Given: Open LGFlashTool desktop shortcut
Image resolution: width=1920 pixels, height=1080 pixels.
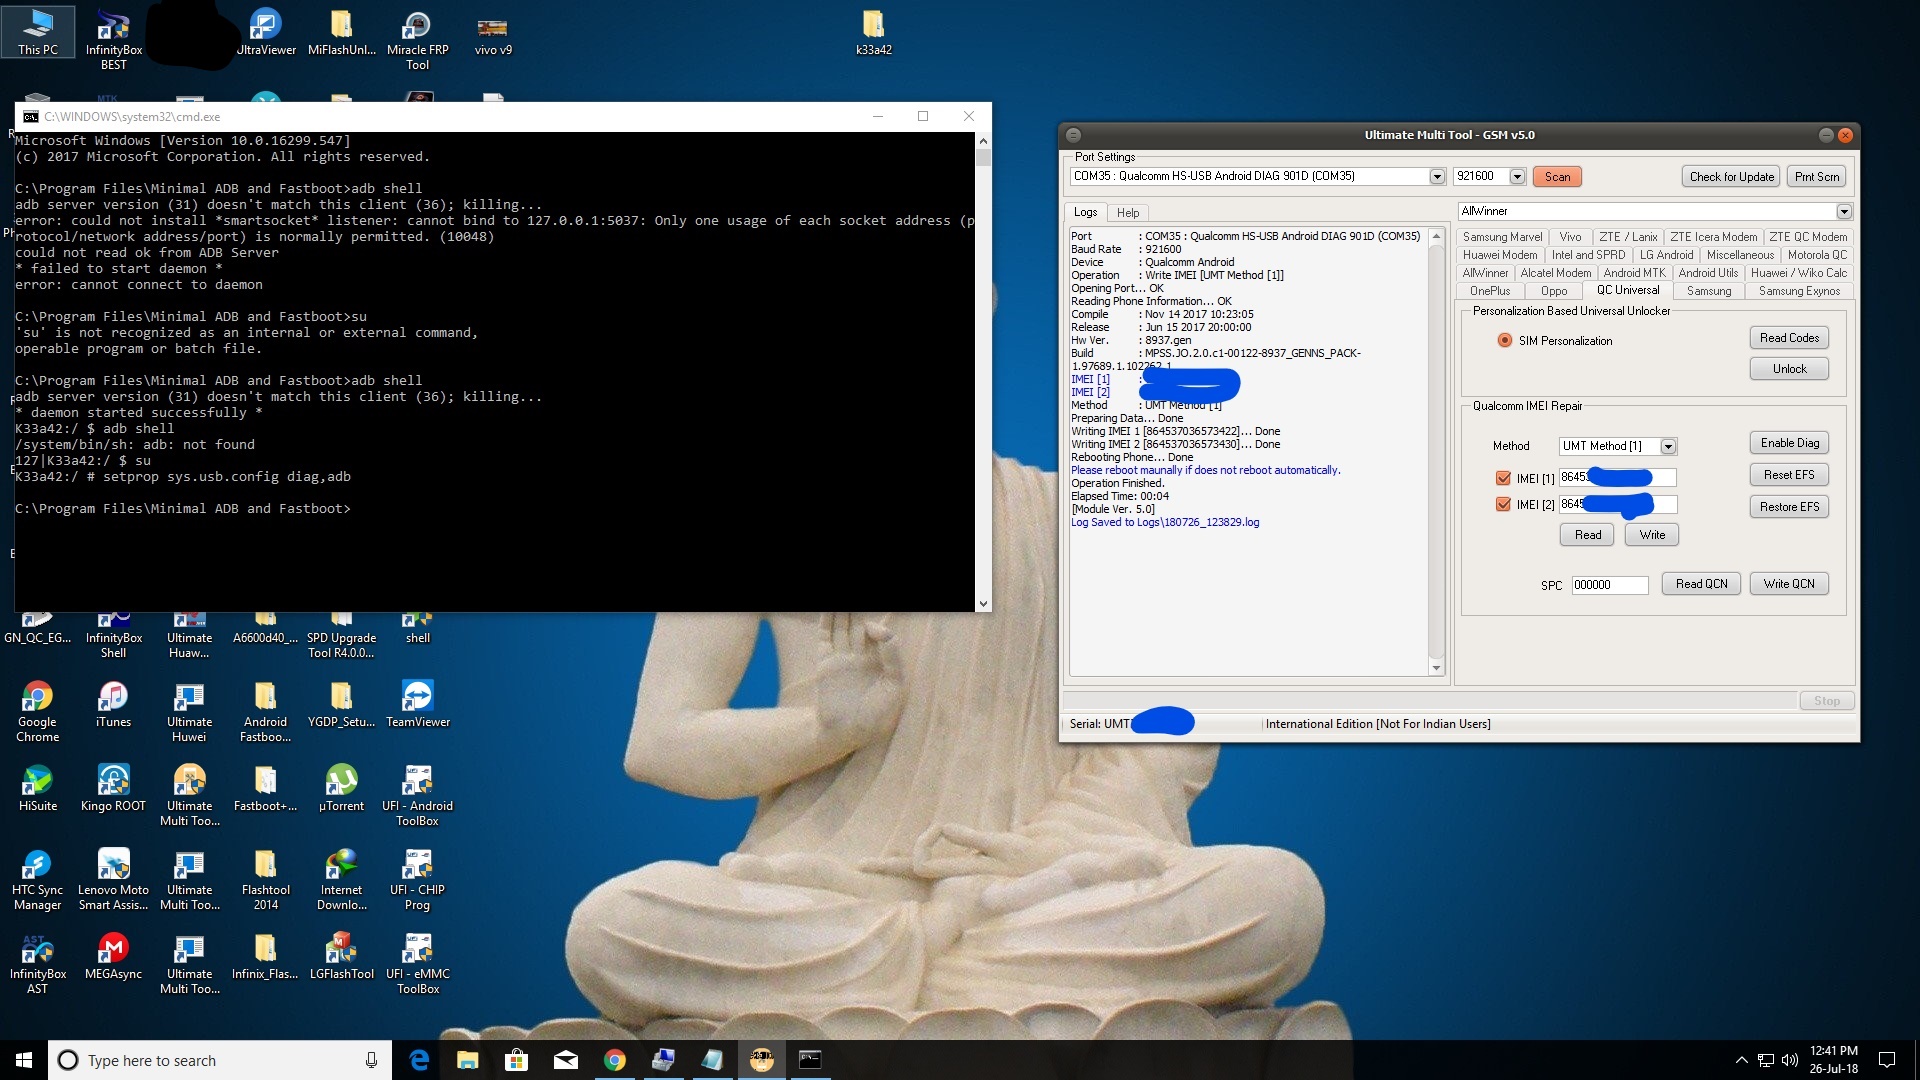Looking at the screenshot, I should (342, 957).
